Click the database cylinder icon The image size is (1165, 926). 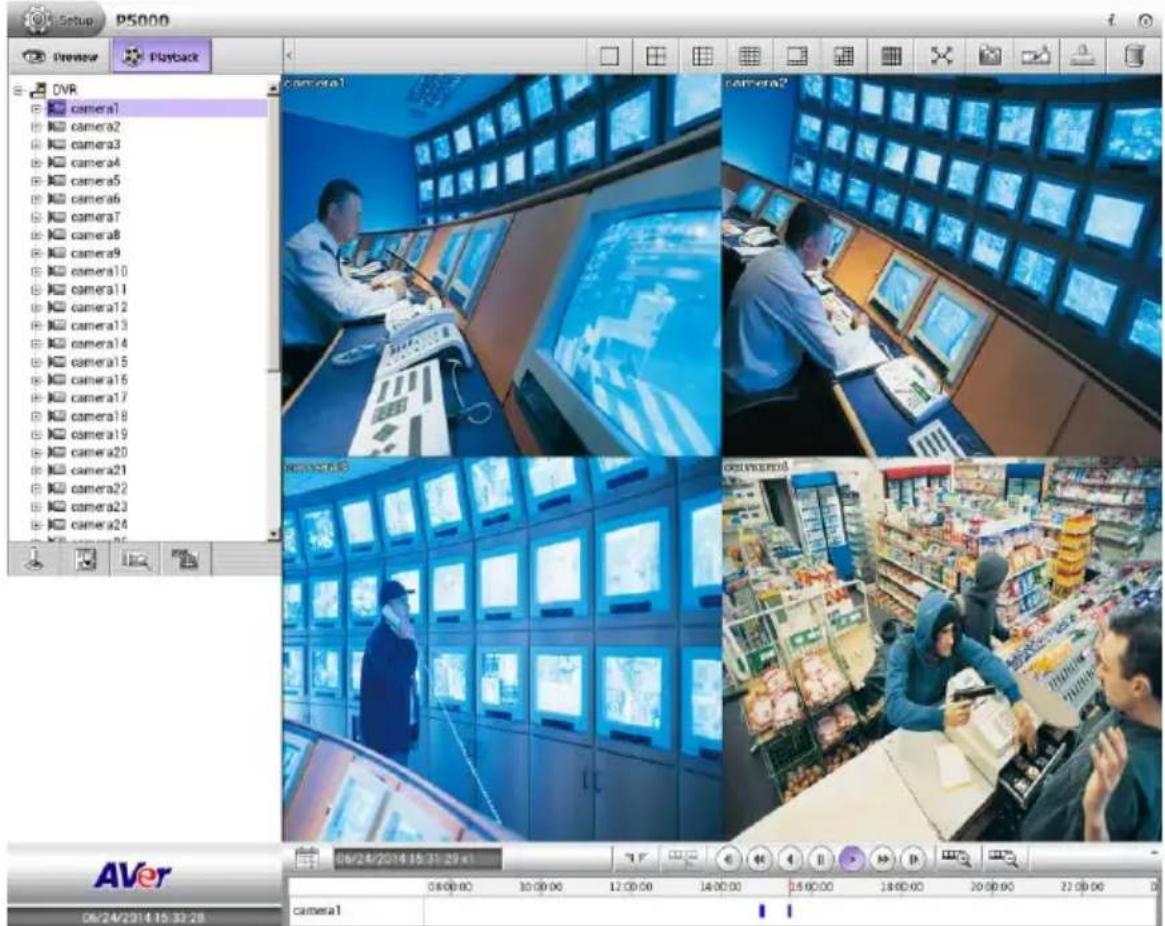click(1134, 56)
